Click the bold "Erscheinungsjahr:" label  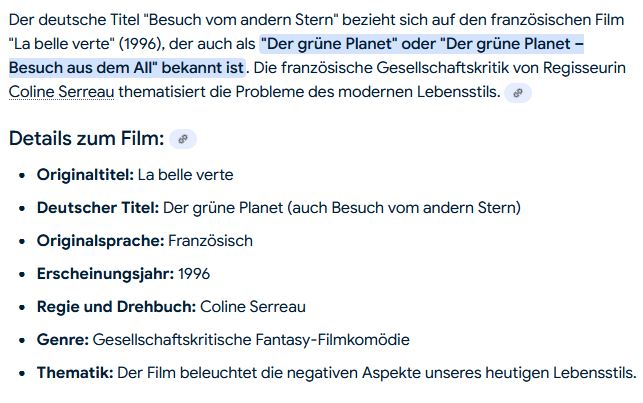(105, 274)
